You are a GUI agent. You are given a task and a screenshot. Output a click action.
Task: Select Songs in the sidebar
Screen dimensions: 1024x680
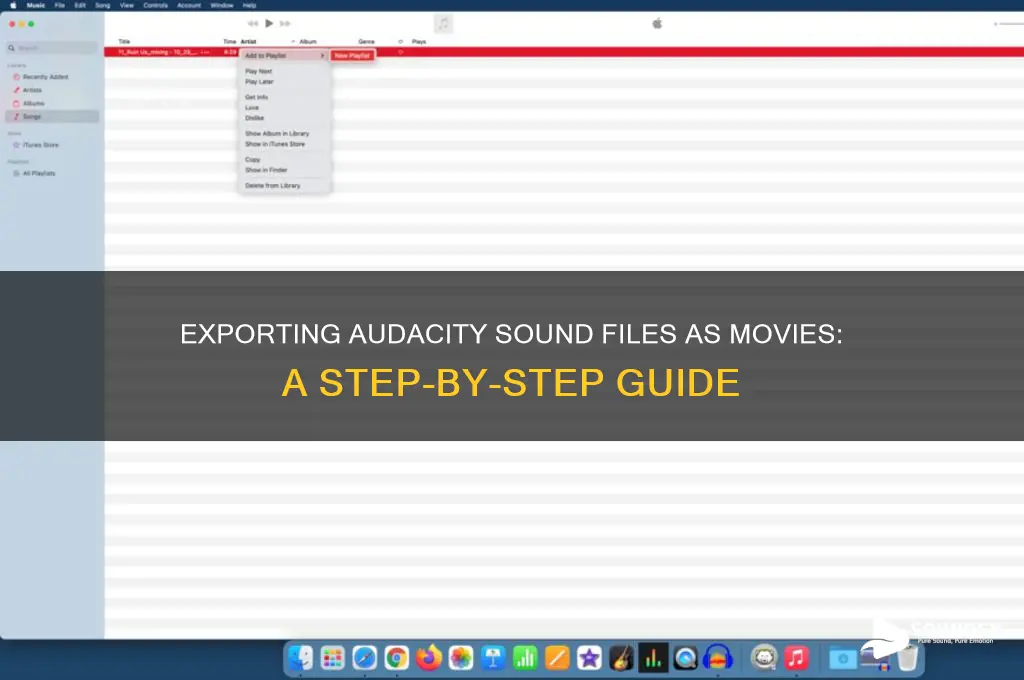pyautogui.click(x=52, y=116)
